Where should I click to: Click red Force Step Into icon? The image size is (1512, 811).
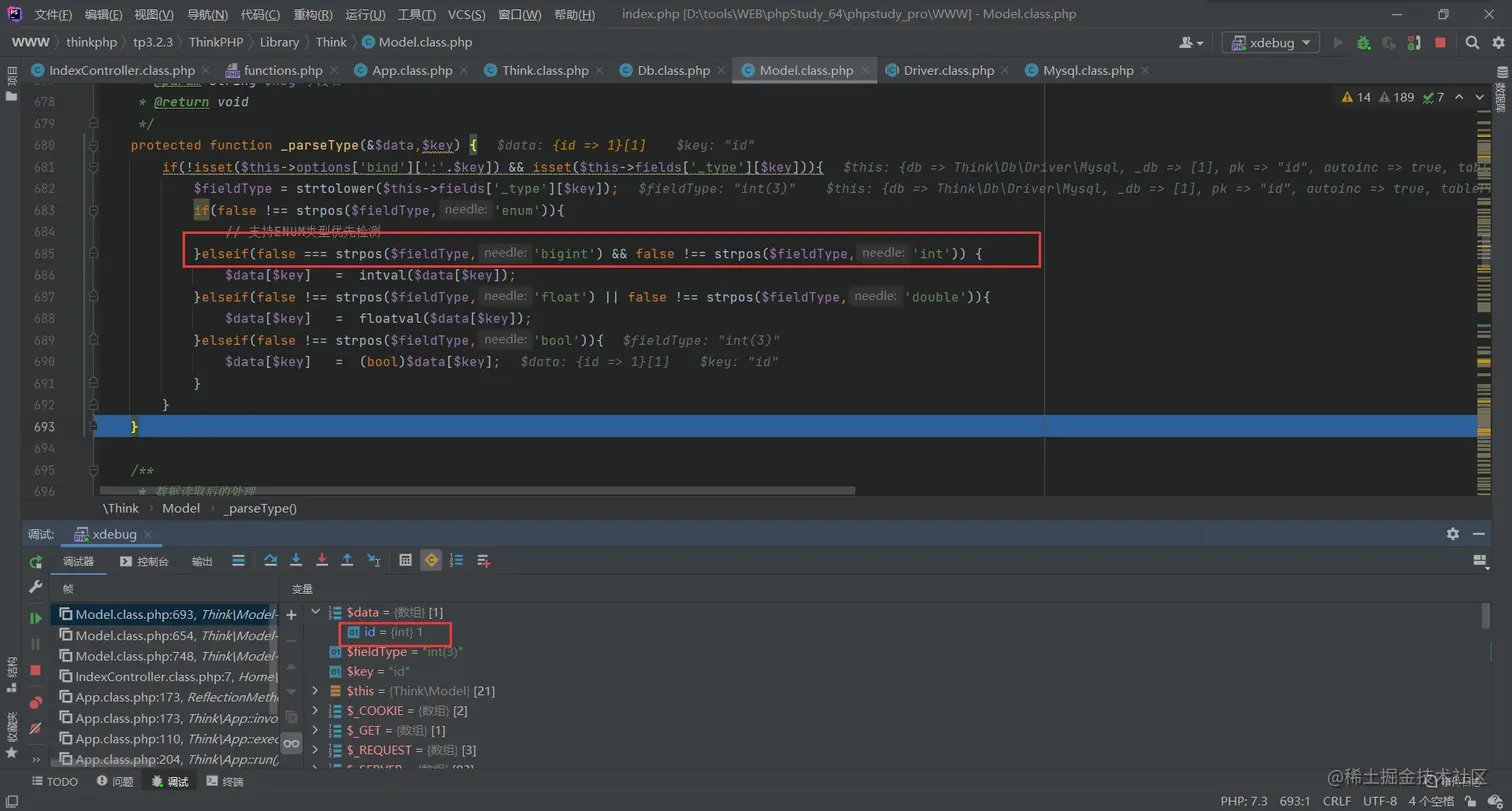(322, 560)
